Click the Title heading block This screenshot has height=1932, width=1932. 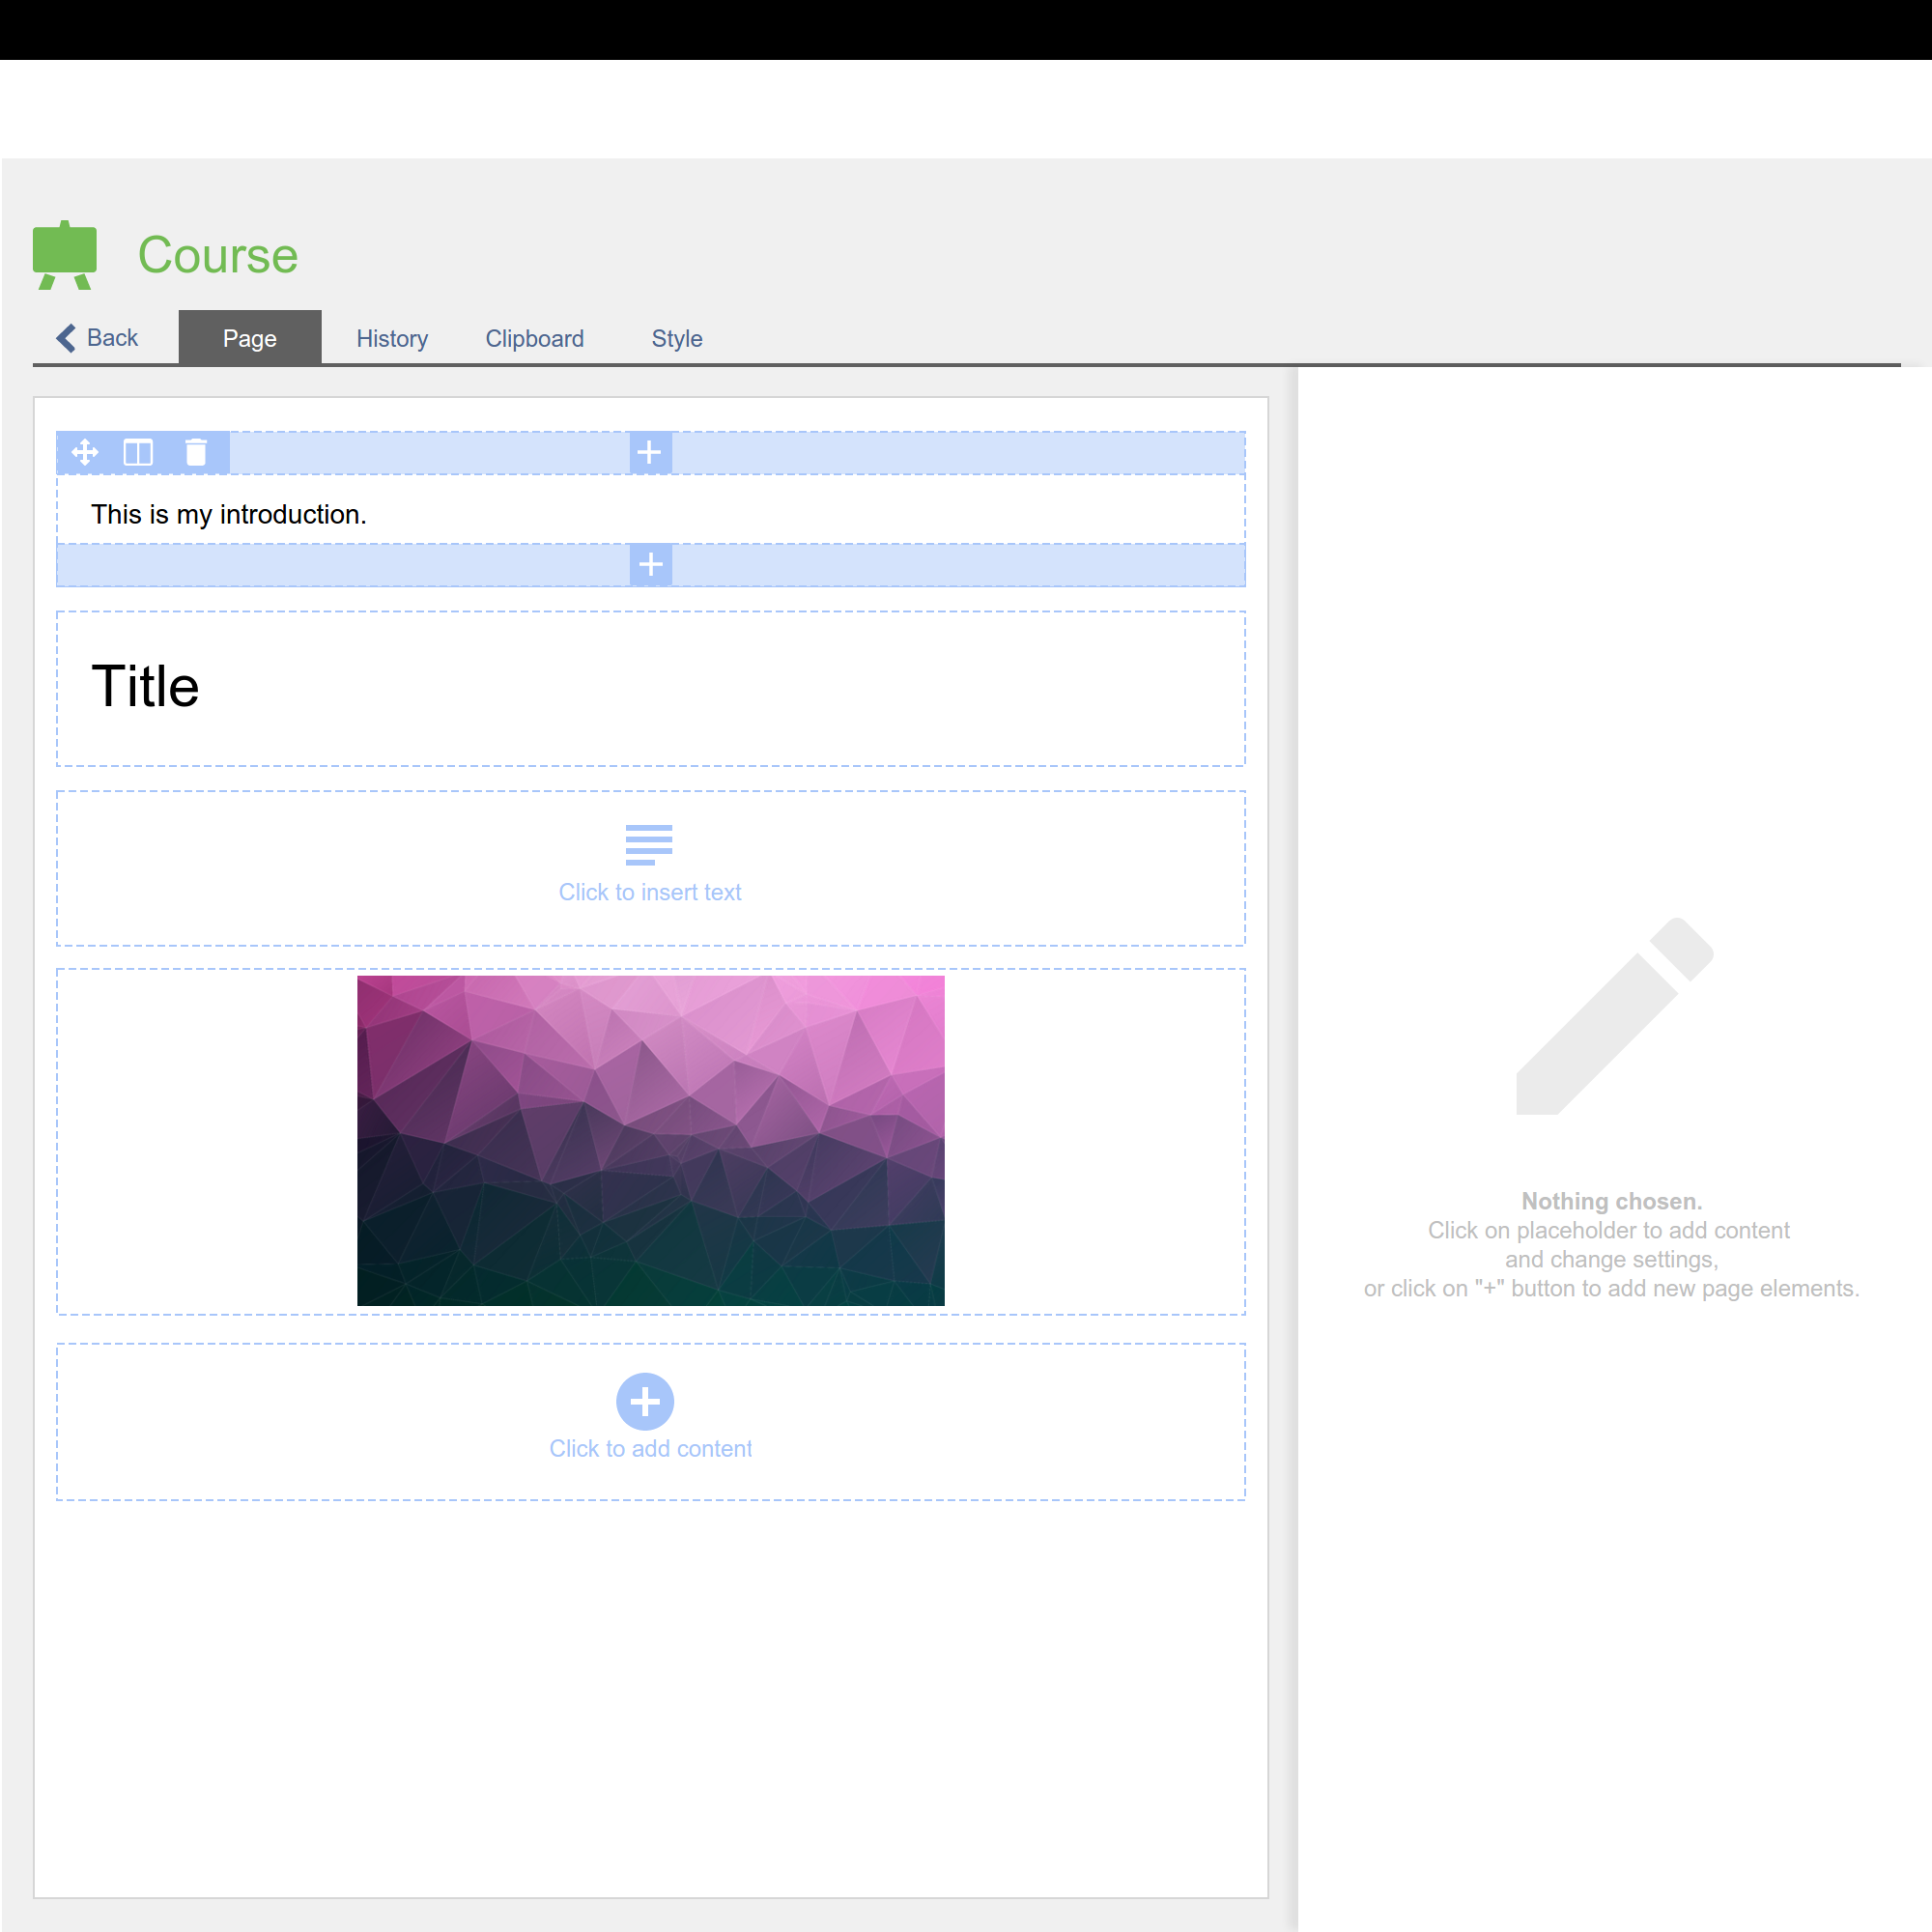(x=146, y=687)
